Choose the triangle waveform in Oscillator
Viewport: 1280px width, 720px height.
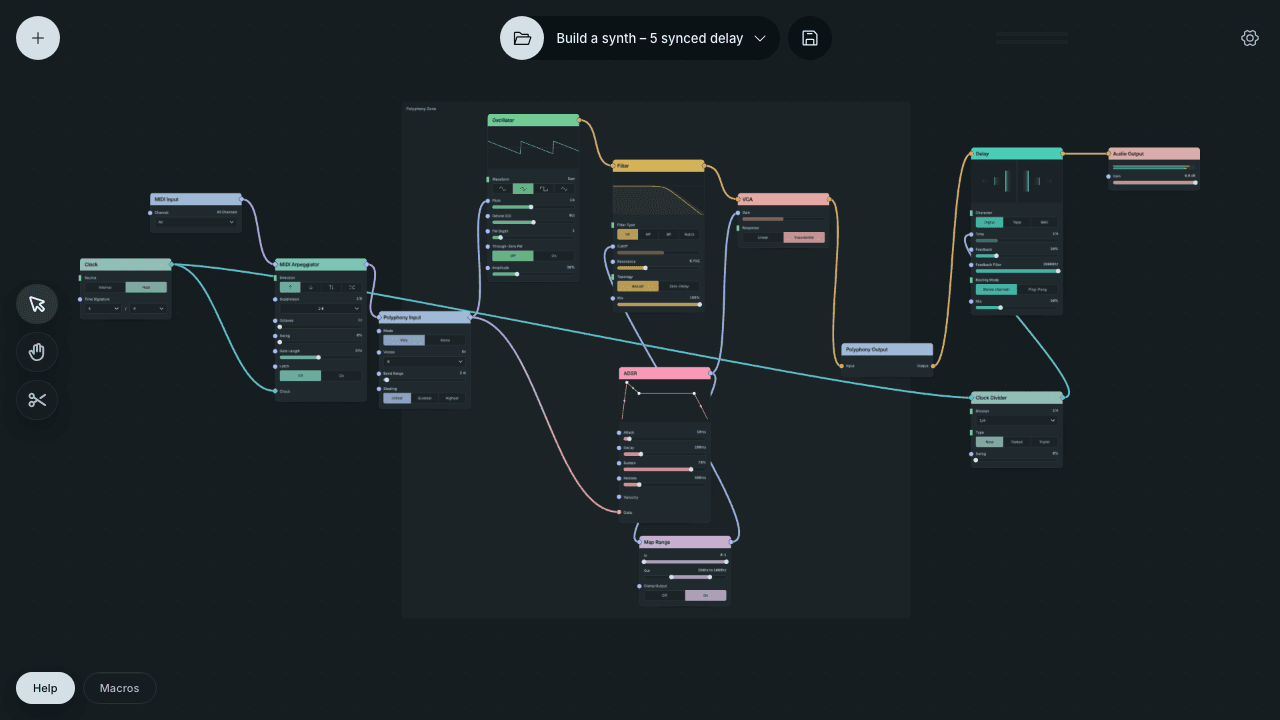(565, 188)
